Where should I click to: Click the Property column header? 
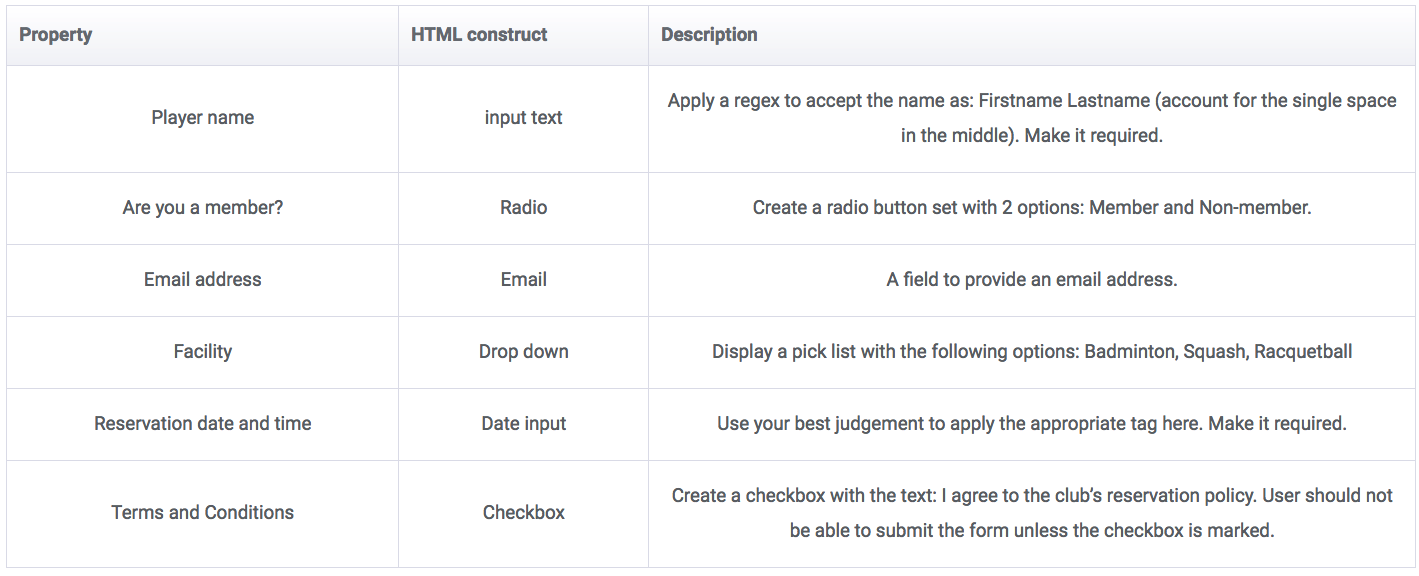(56, 35)
